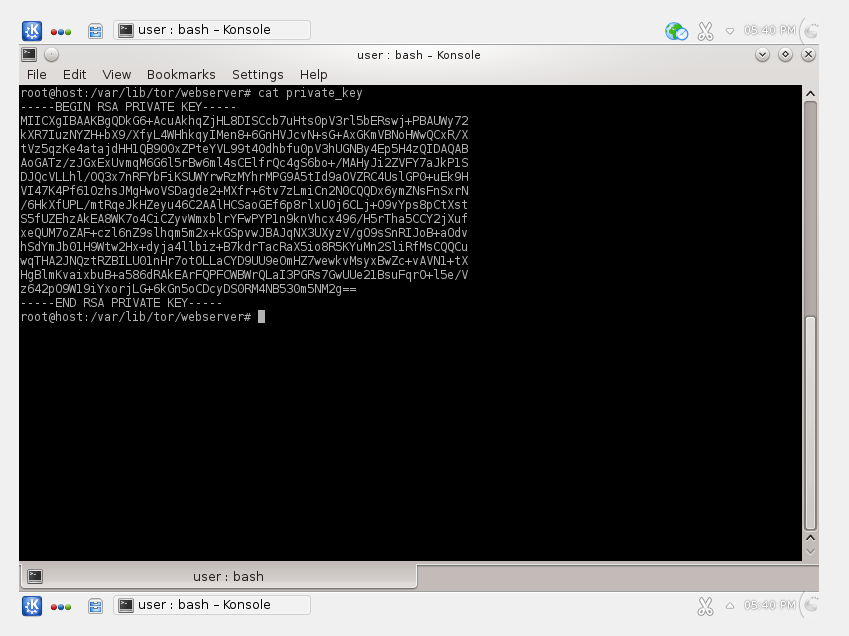Screen dimensions: 849x636
Task: Select the "user : bash" terminal tab
Action: tap(218, 576)
